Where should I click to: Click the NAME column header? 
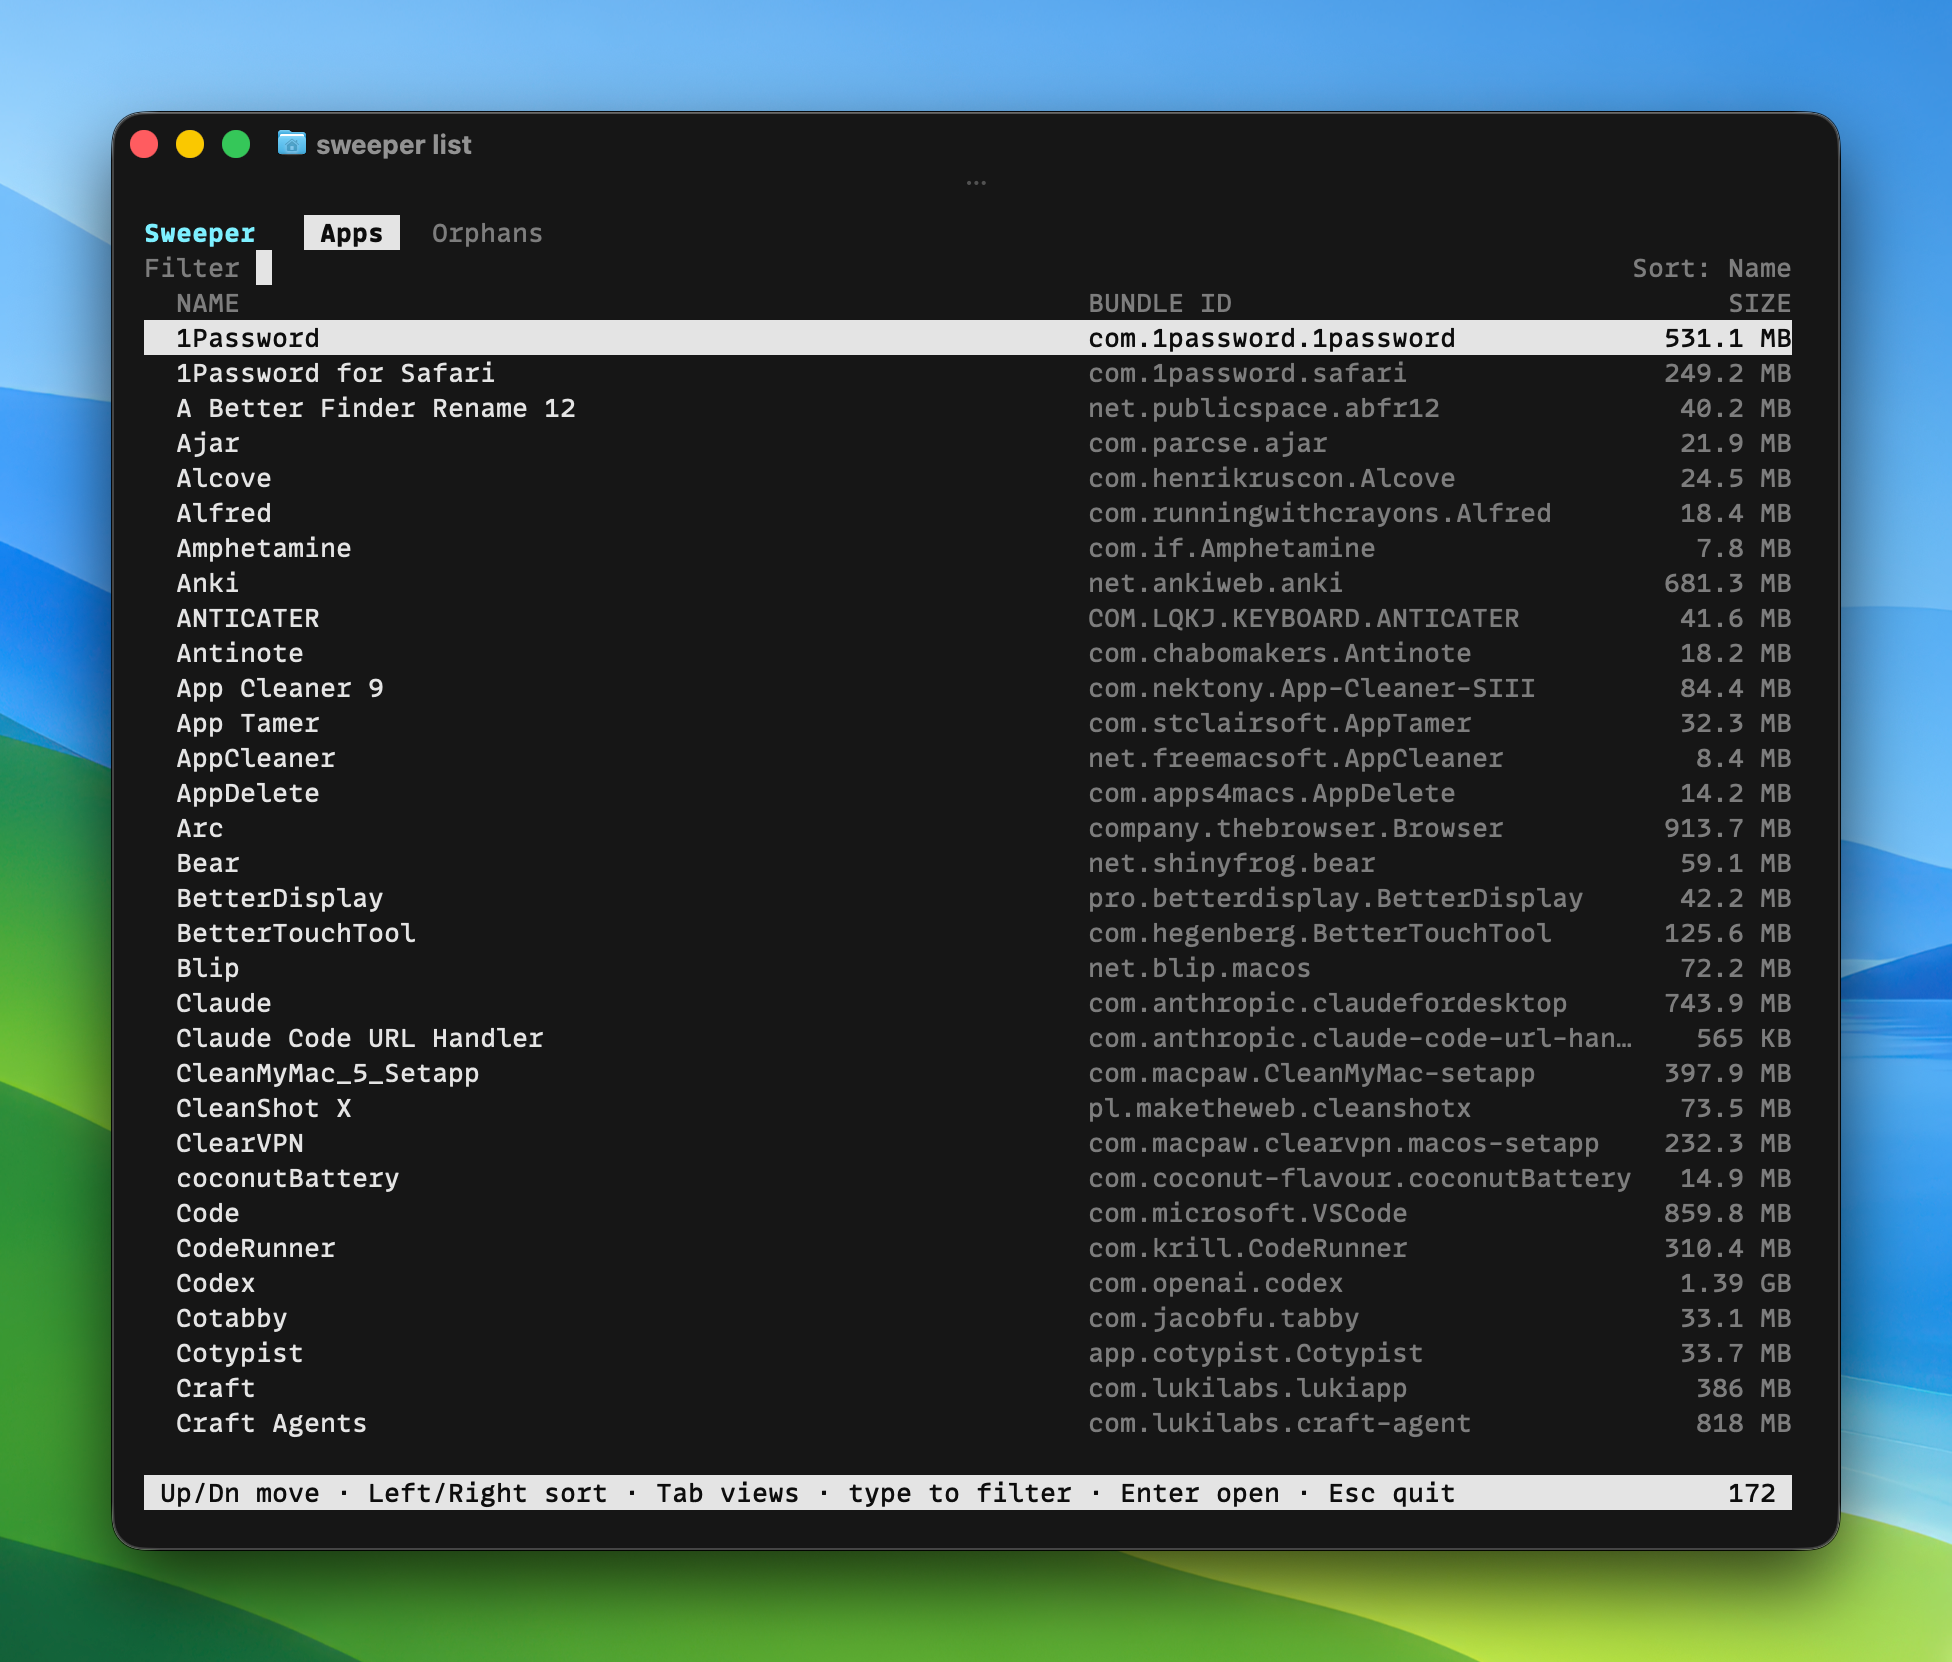pos(208,303)
